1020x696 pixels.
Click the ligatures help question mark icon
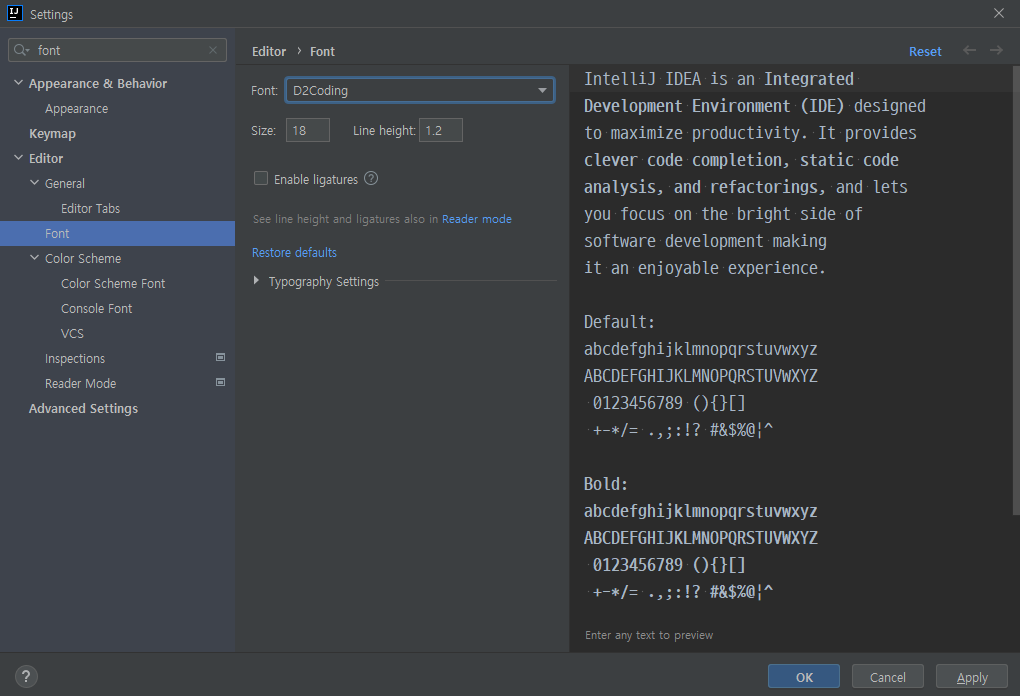[x=371, y=178]
